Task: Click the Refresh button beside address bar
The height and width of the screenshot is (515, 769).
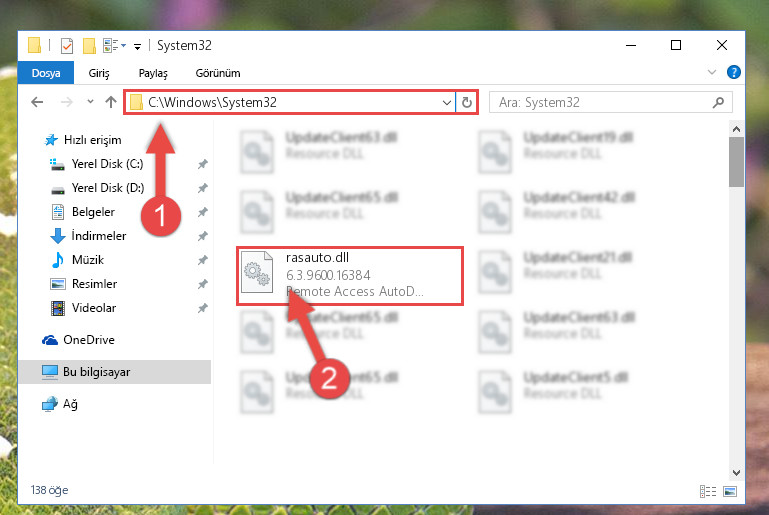Action: (466, 103)
